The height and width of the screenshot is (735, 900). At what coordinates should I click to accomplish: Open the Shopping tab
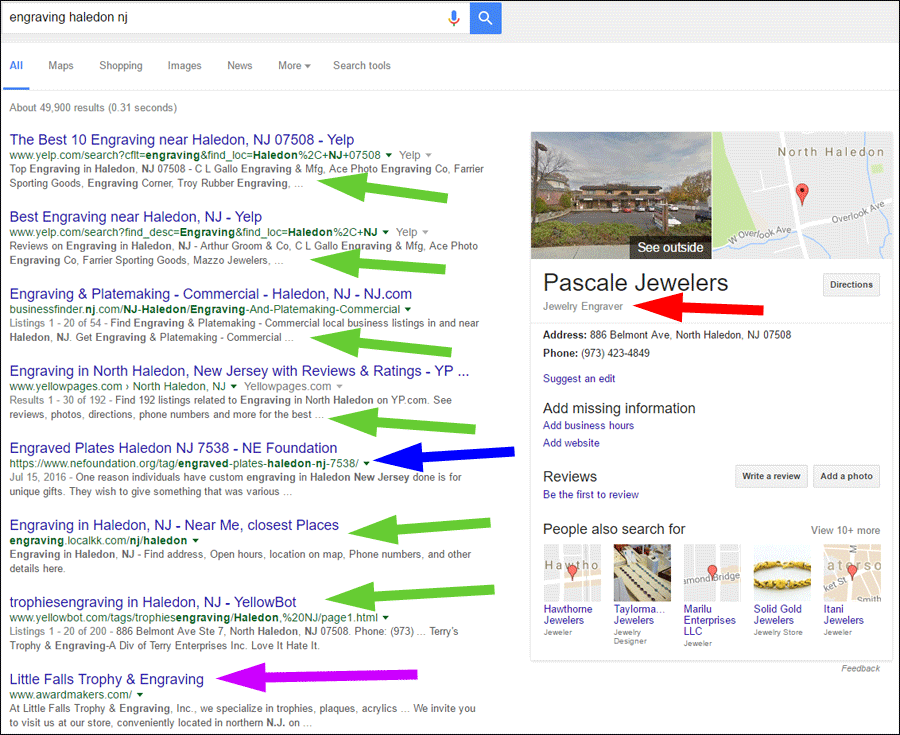[x=121, y=65]
